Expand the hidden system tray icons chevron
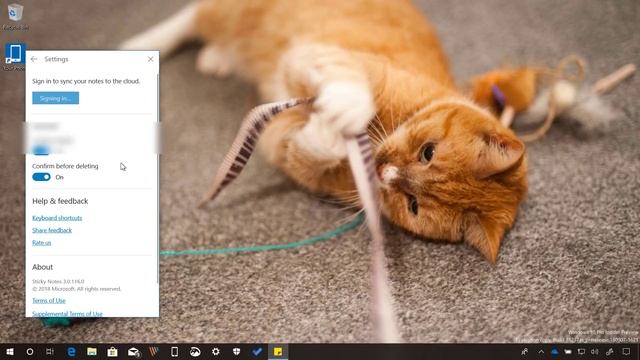Viewport: 640px width, 360px height. (541, 351)
